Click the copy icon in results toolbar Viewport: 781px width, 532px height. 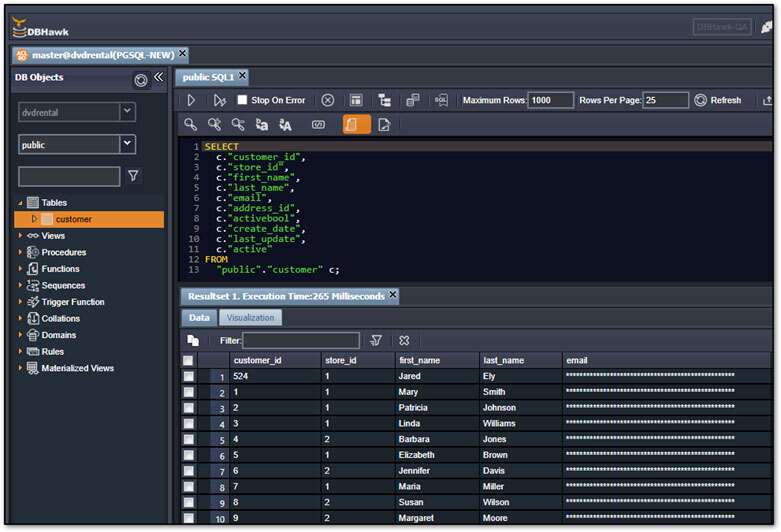(x=193, y=340)
